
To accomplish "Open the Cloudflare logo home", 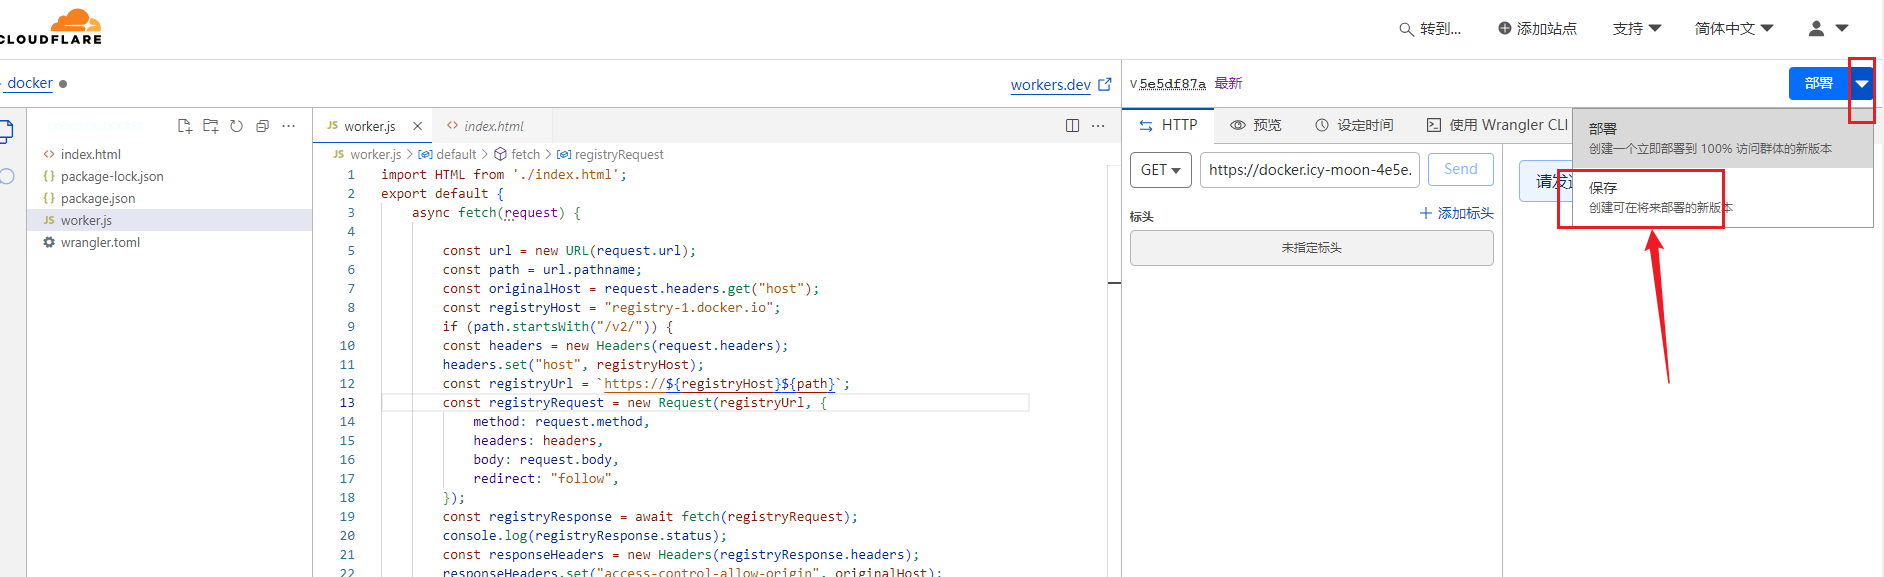I will pyautogui.click(x=50, y=27).
